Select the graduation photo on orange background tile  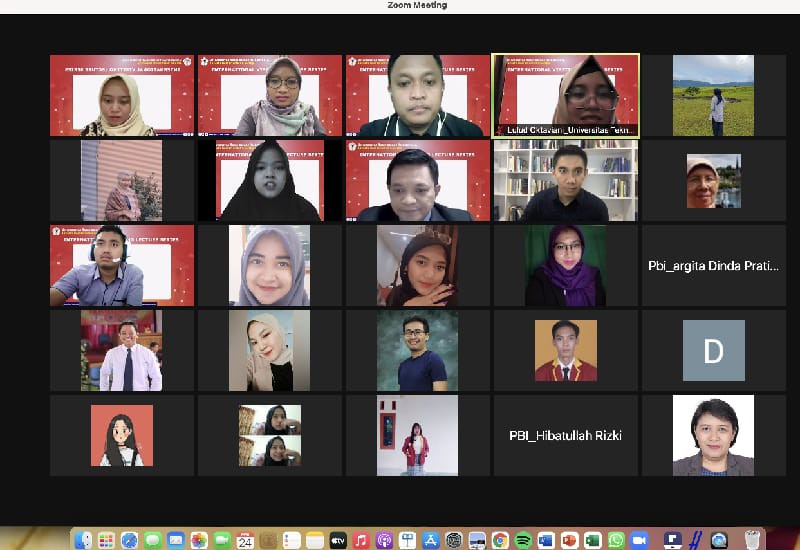tap(565, 351)
